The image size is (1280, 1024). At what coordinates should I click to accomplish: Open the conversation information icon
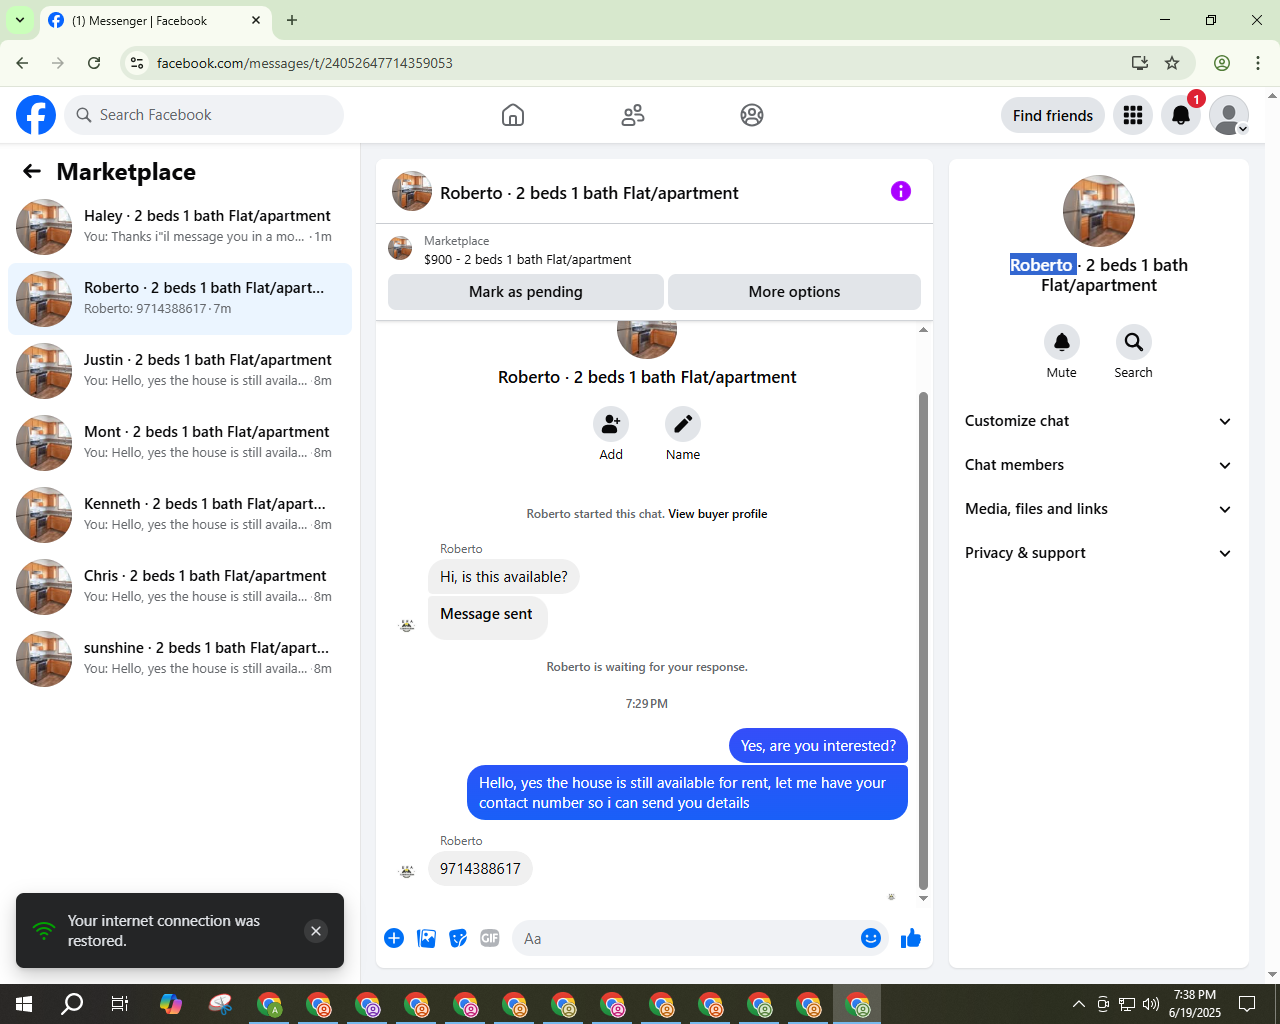click(x=901, y=191)
